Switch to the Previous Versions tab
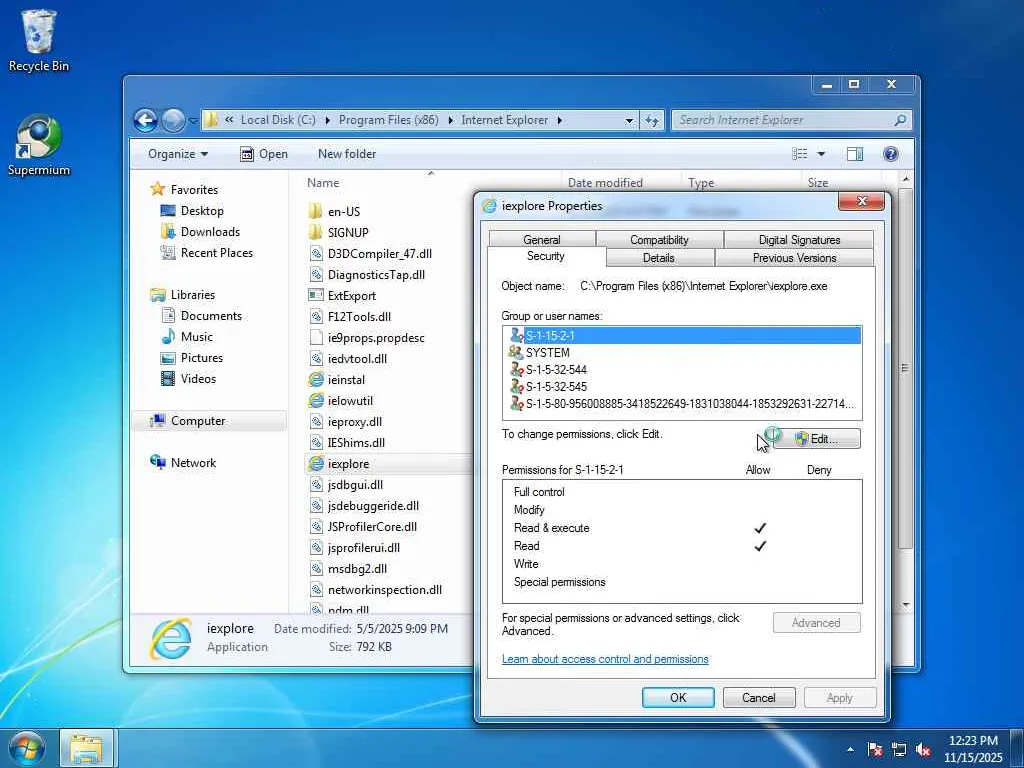Screen dimensions: 1024x768 point(794,258)
